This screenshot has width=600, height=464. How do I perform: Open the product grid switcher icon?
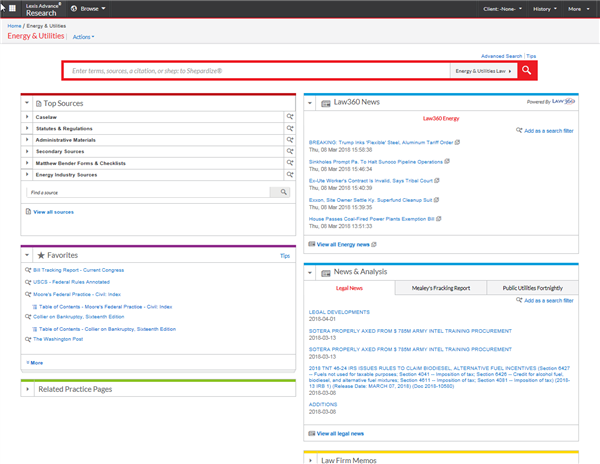(x=12, y=8)
